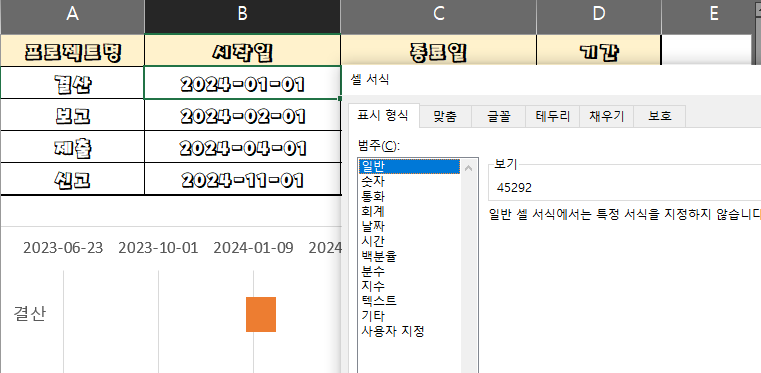Open the 채우기 tab
This screenshot has height=373, width=761.
pos(607,116)
